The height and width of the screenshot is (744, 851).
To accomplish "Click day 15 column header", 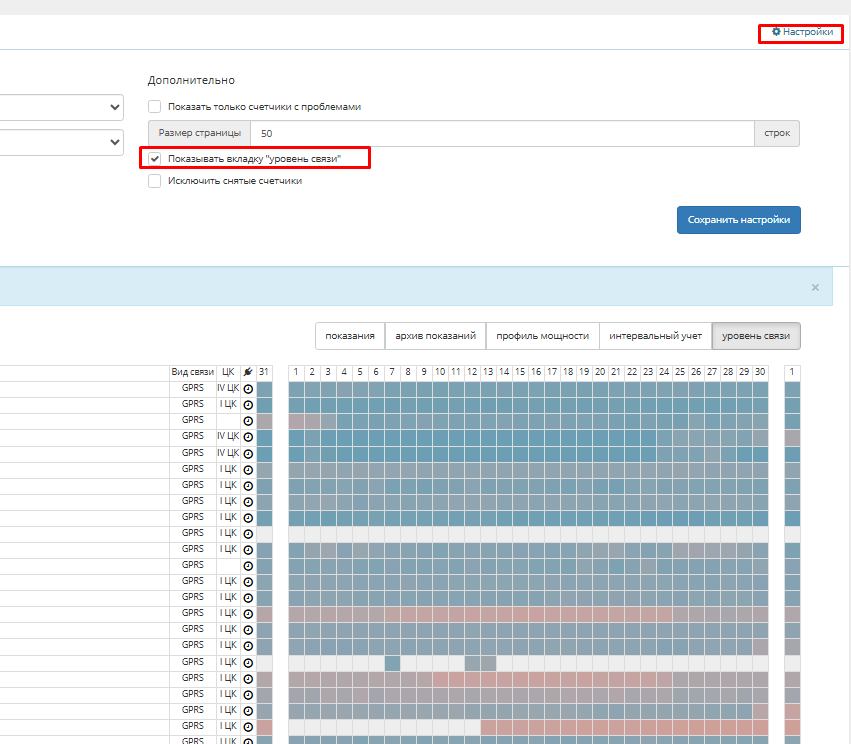I will 520,372.
